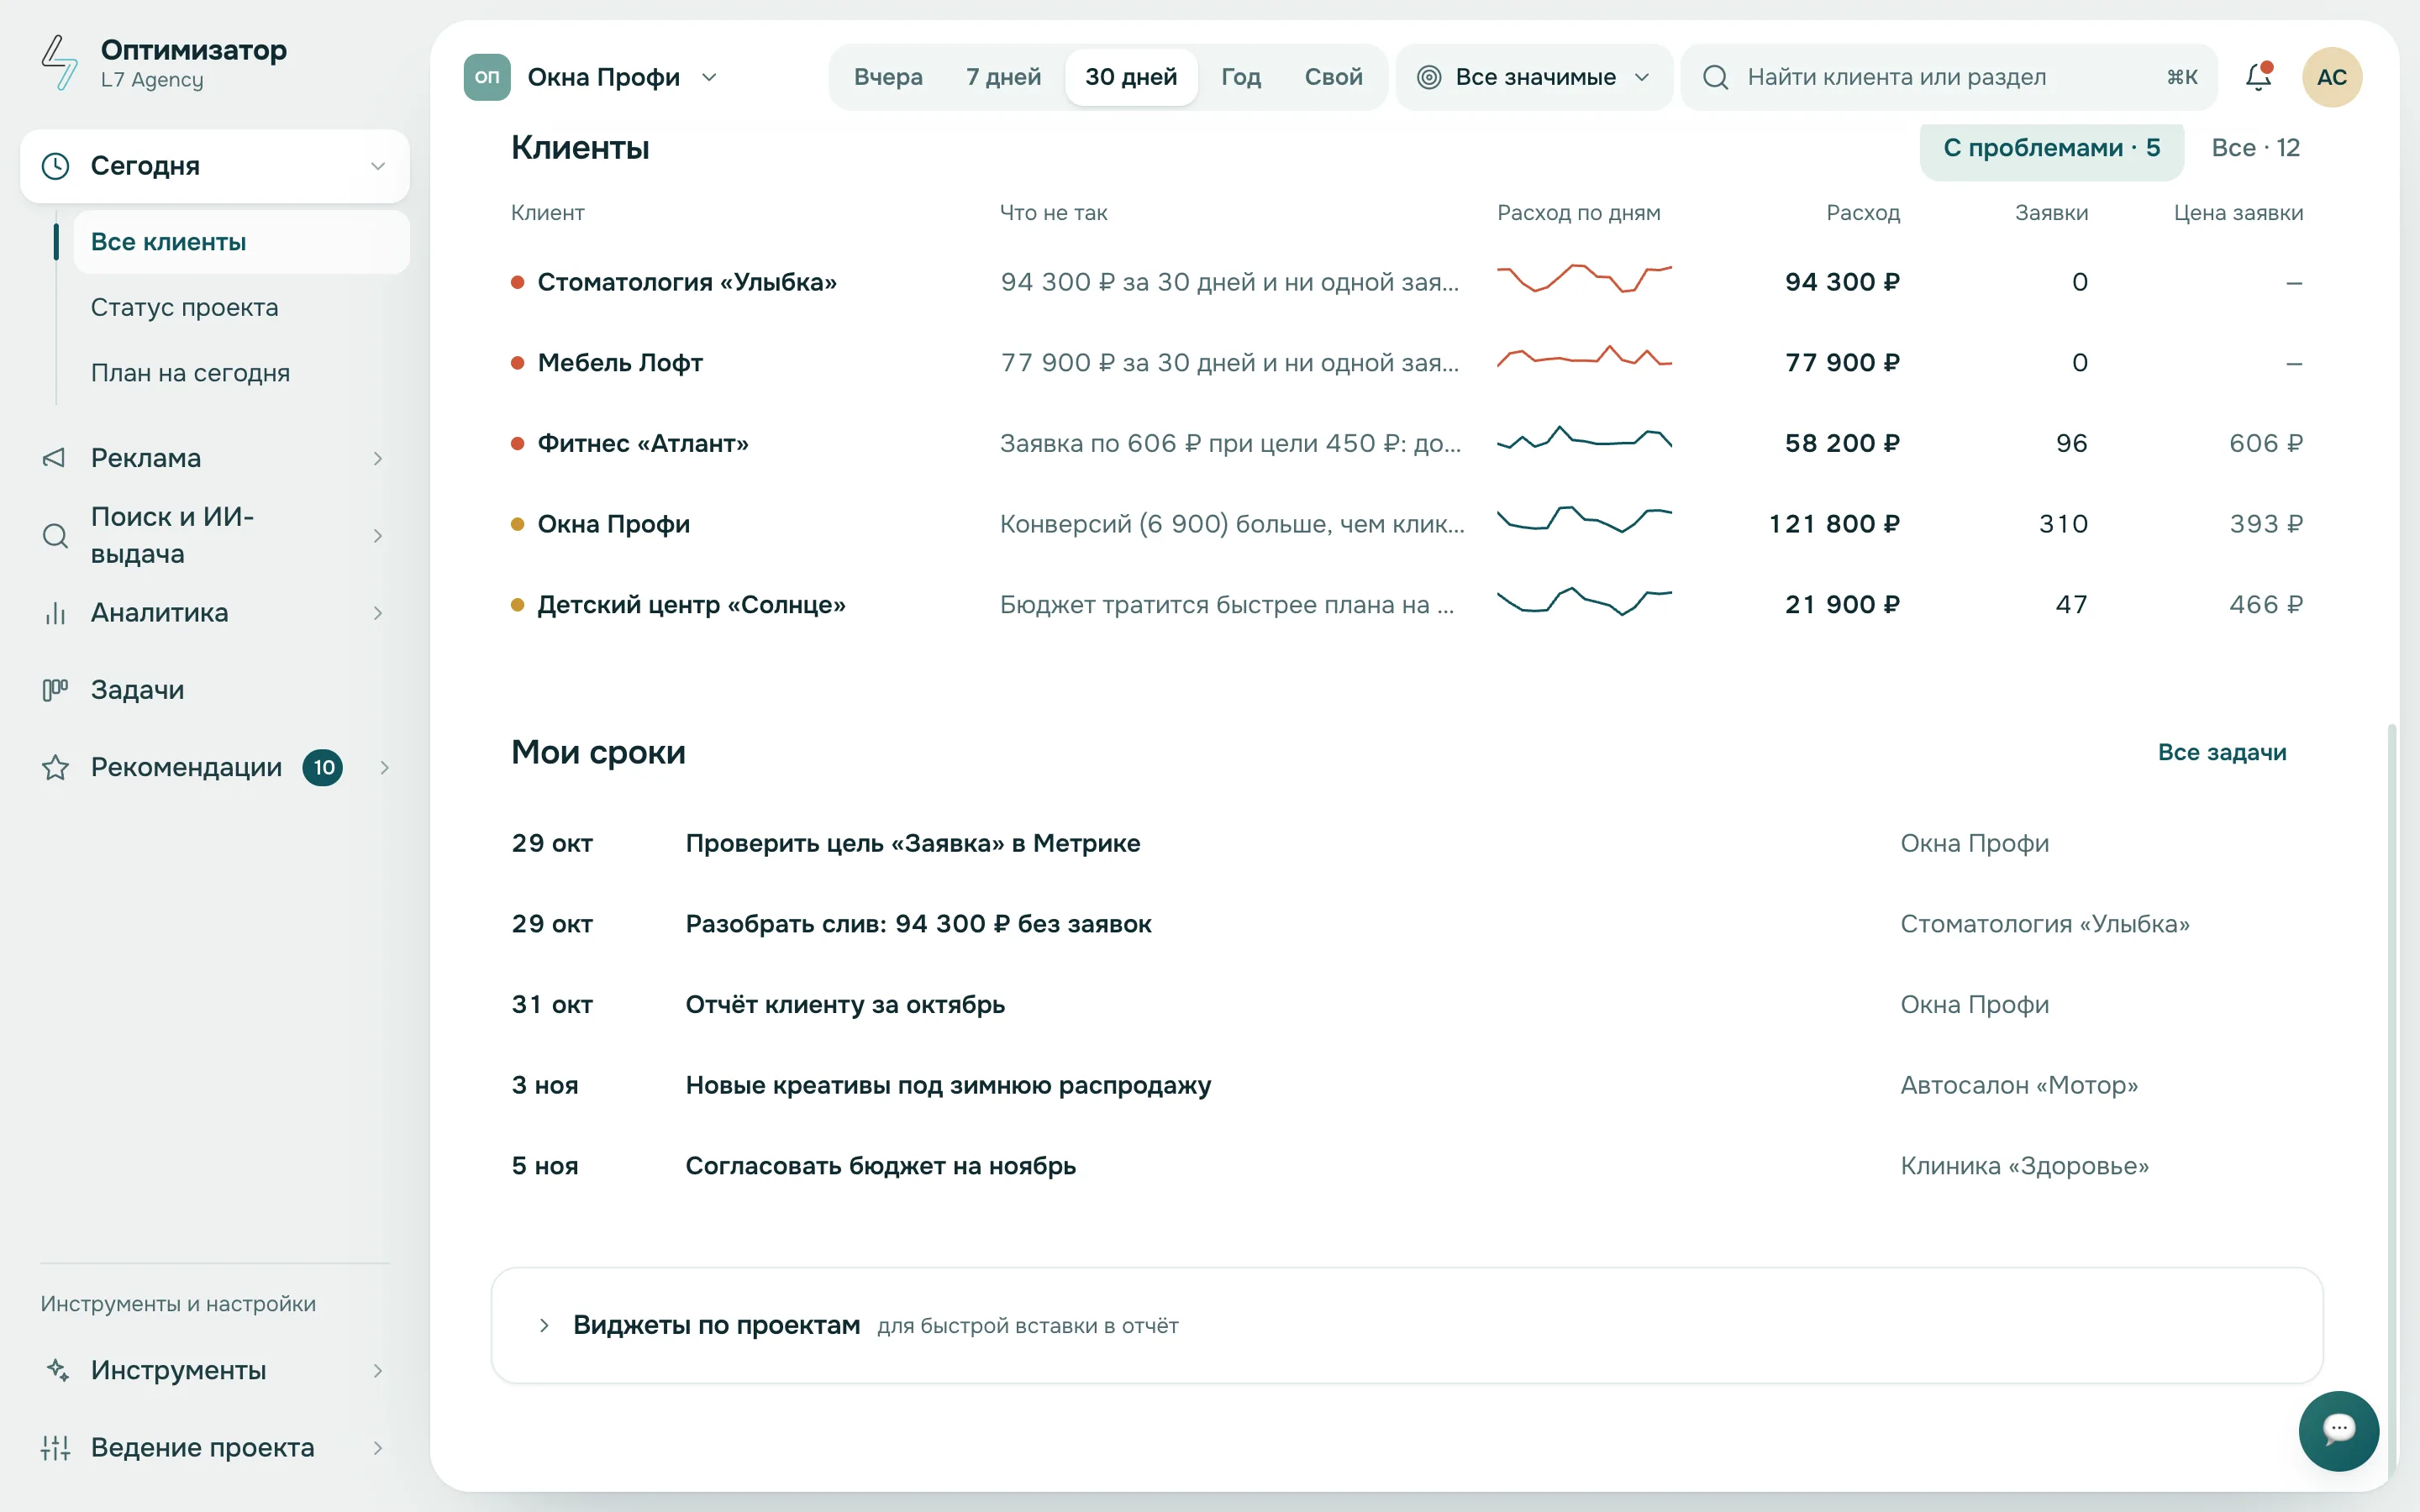Open the Окна Профи project dropdown
The width and height of the screenshot is (2420, 1512).
pyautogui.click(x=591, y=77)
